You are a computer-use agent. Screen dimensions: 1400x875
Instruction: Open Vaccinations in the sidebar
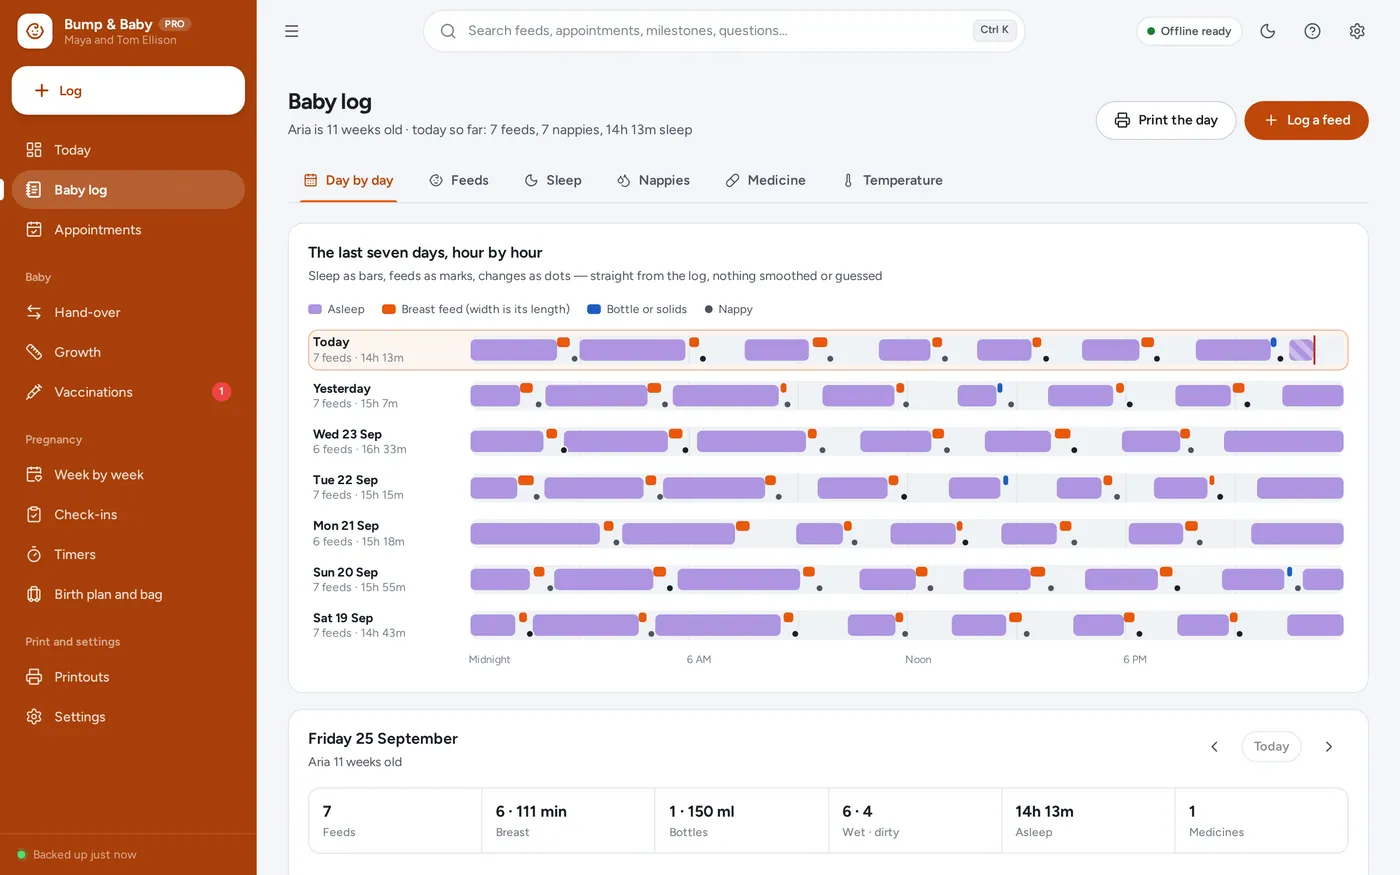(128, 392)
